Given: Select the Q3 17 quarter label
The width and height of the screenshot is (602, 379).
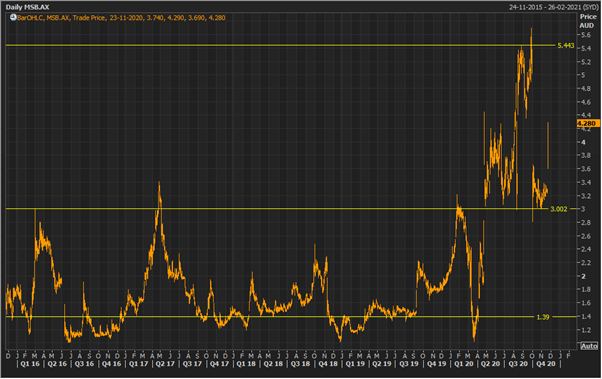Looking at the screenshot, I should pyautogui.click(x=192, y=364).
